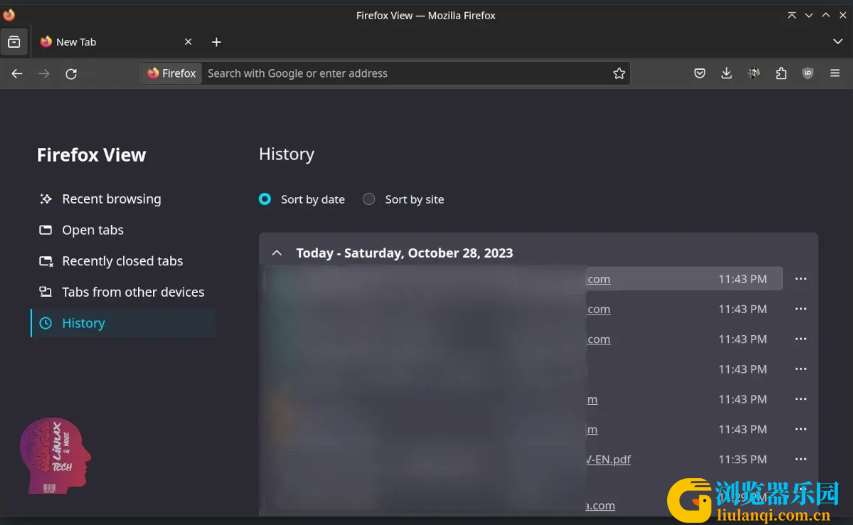Reload the current page
This screenshot has width=853, height=525.
pos(71,73)
